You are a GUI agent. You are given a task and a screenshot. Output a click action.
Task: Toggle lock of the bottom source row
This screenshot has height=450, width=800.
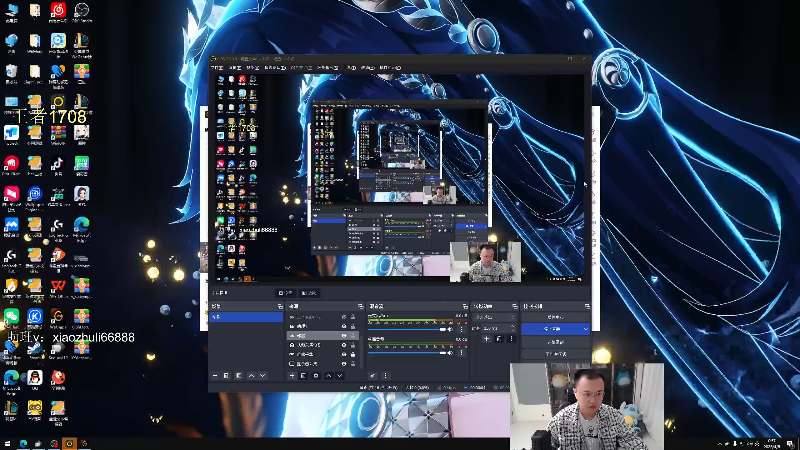353,364
